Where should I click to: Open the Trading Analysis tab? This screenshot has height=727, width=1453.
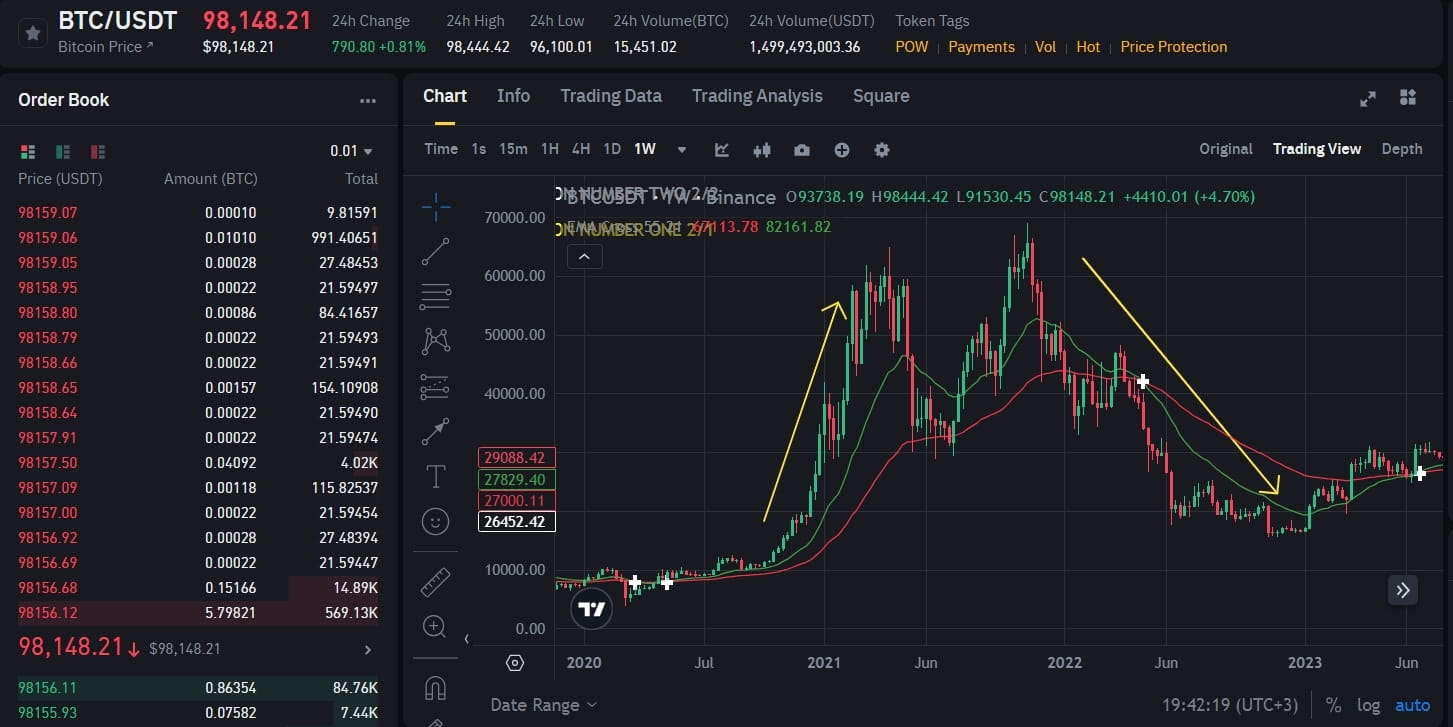click(757, 96)
